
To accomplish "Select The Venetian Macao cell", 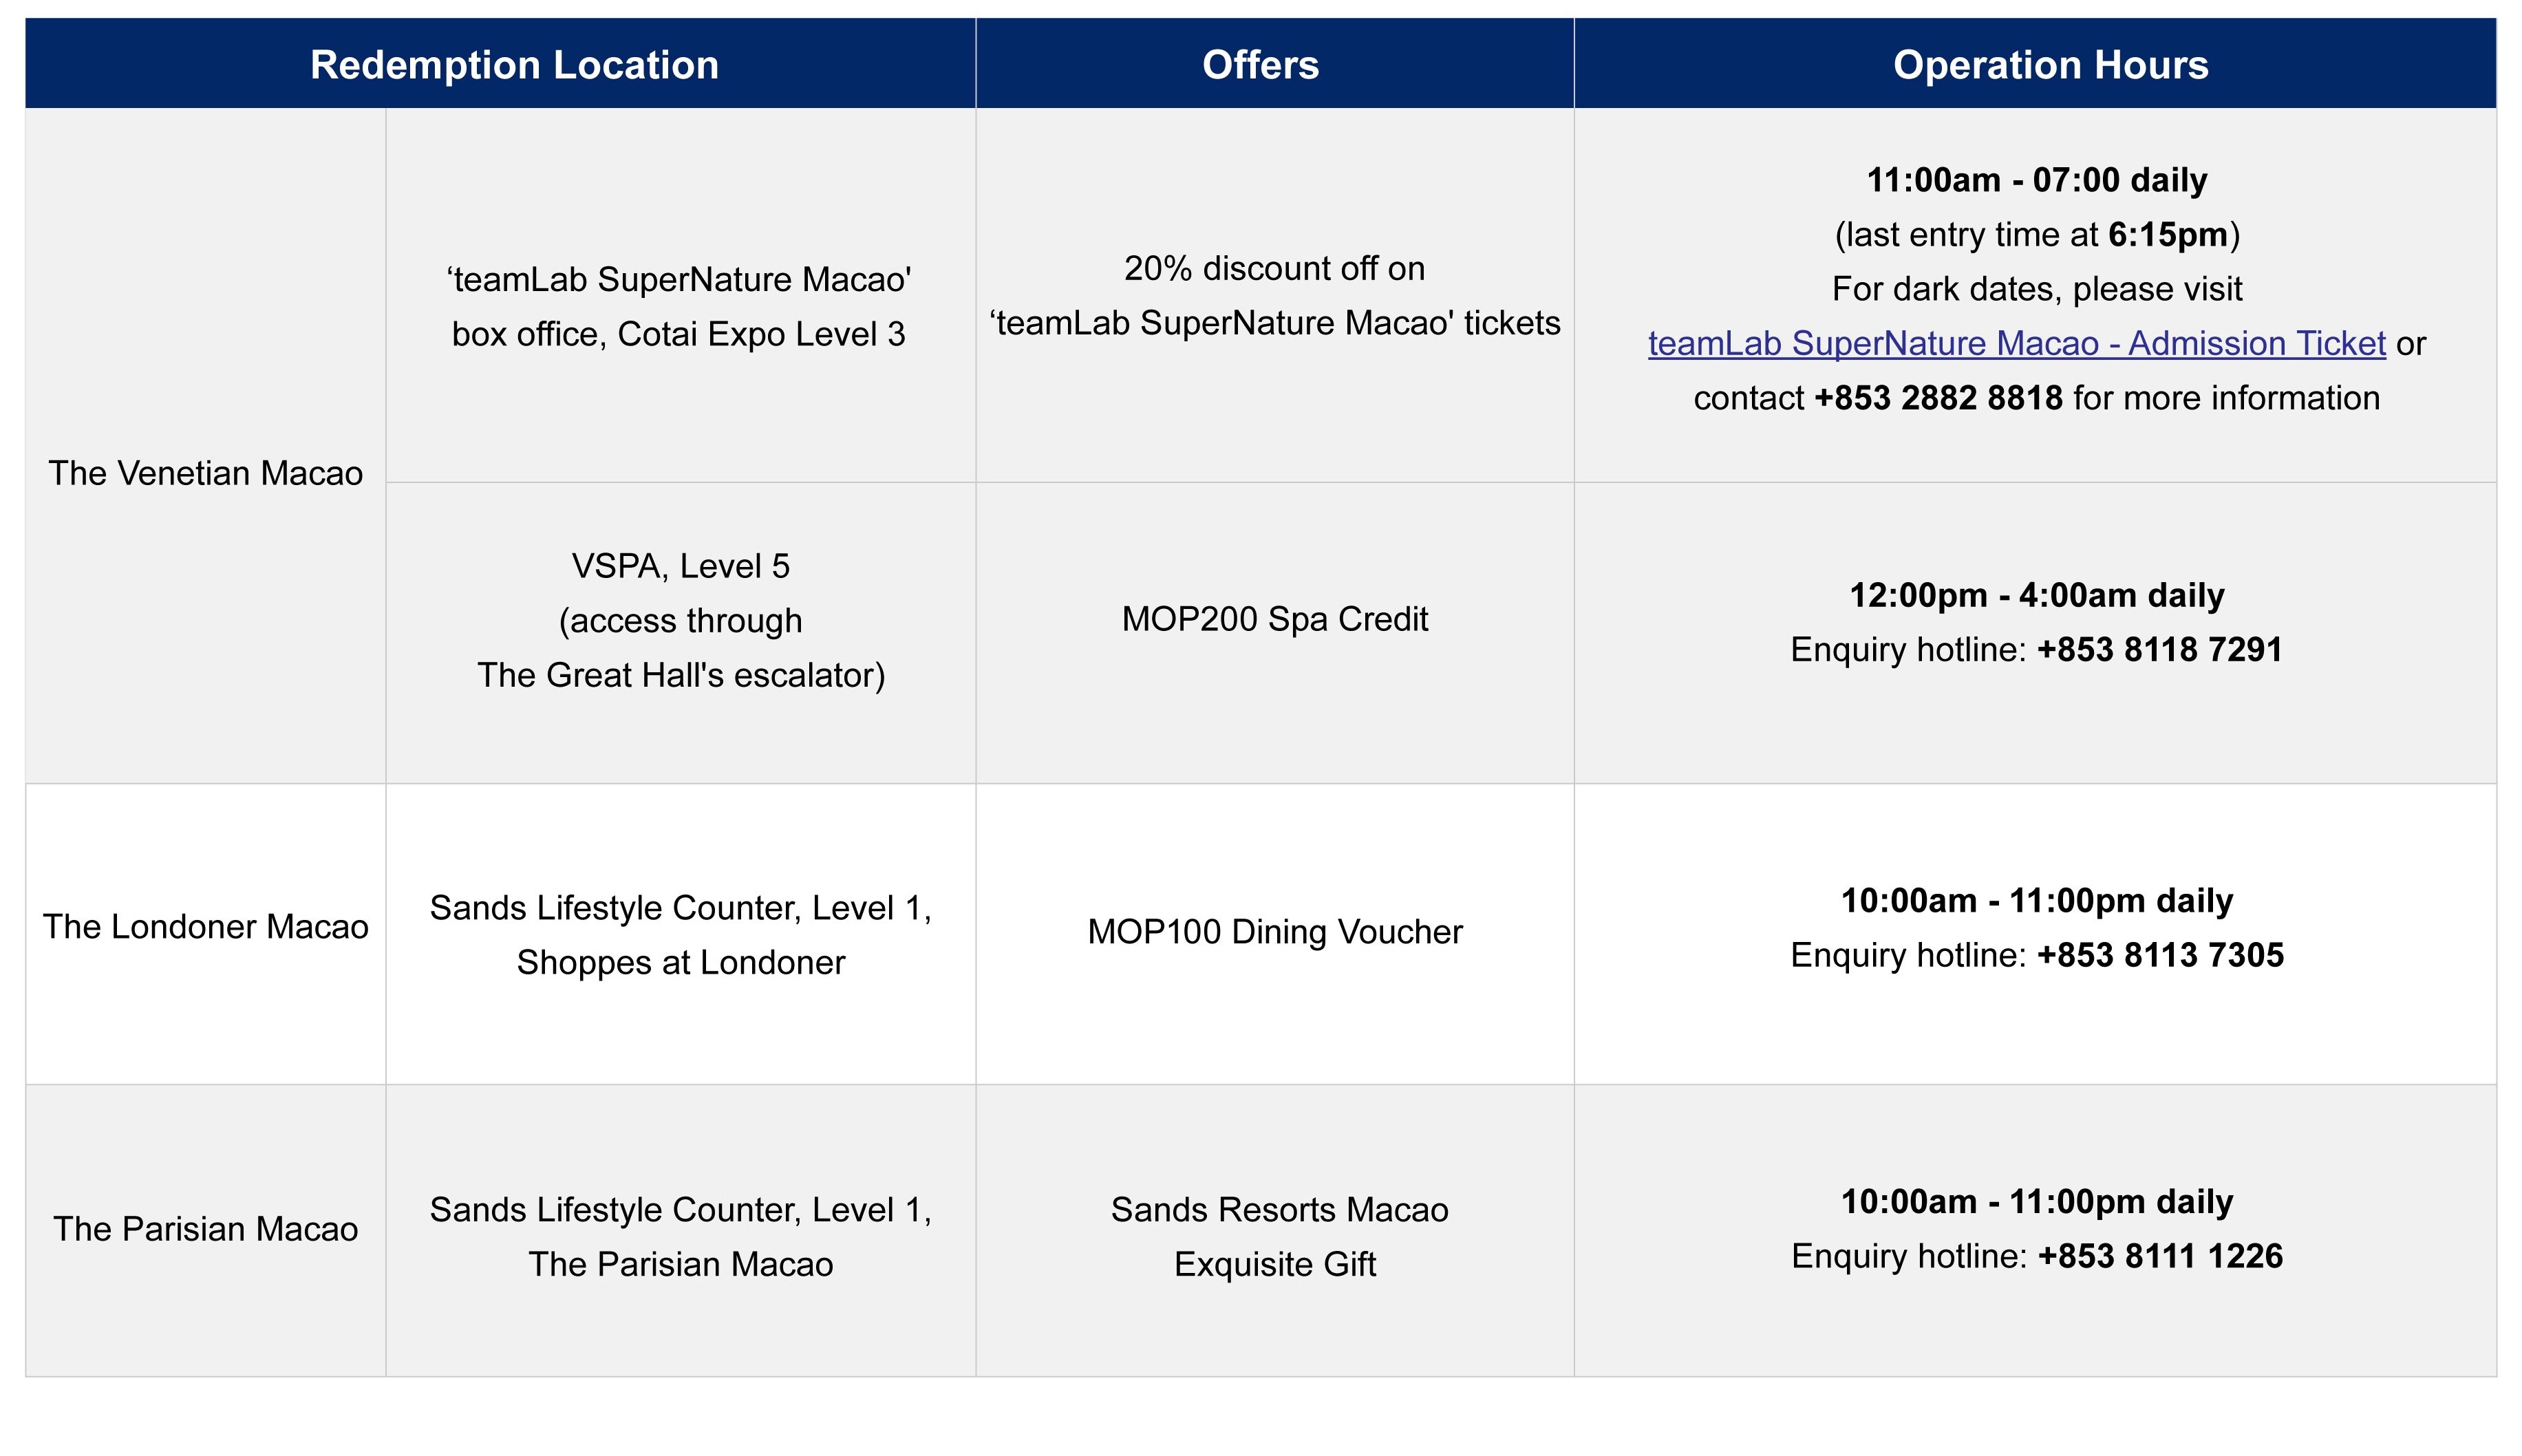I will pos(205,473).
